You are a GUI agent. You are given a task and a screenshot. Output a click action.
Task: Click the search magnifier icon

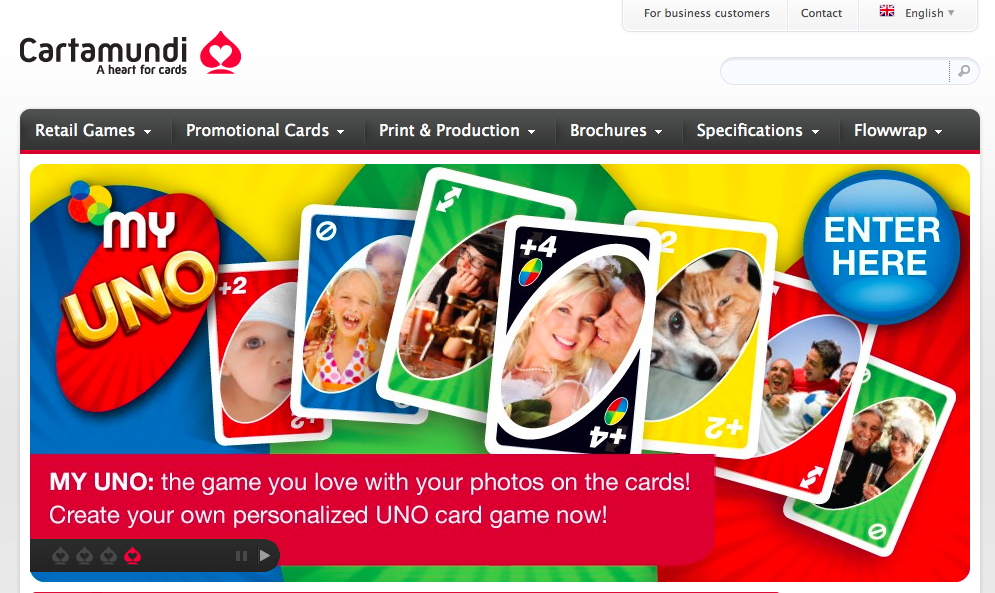point(964,71)
